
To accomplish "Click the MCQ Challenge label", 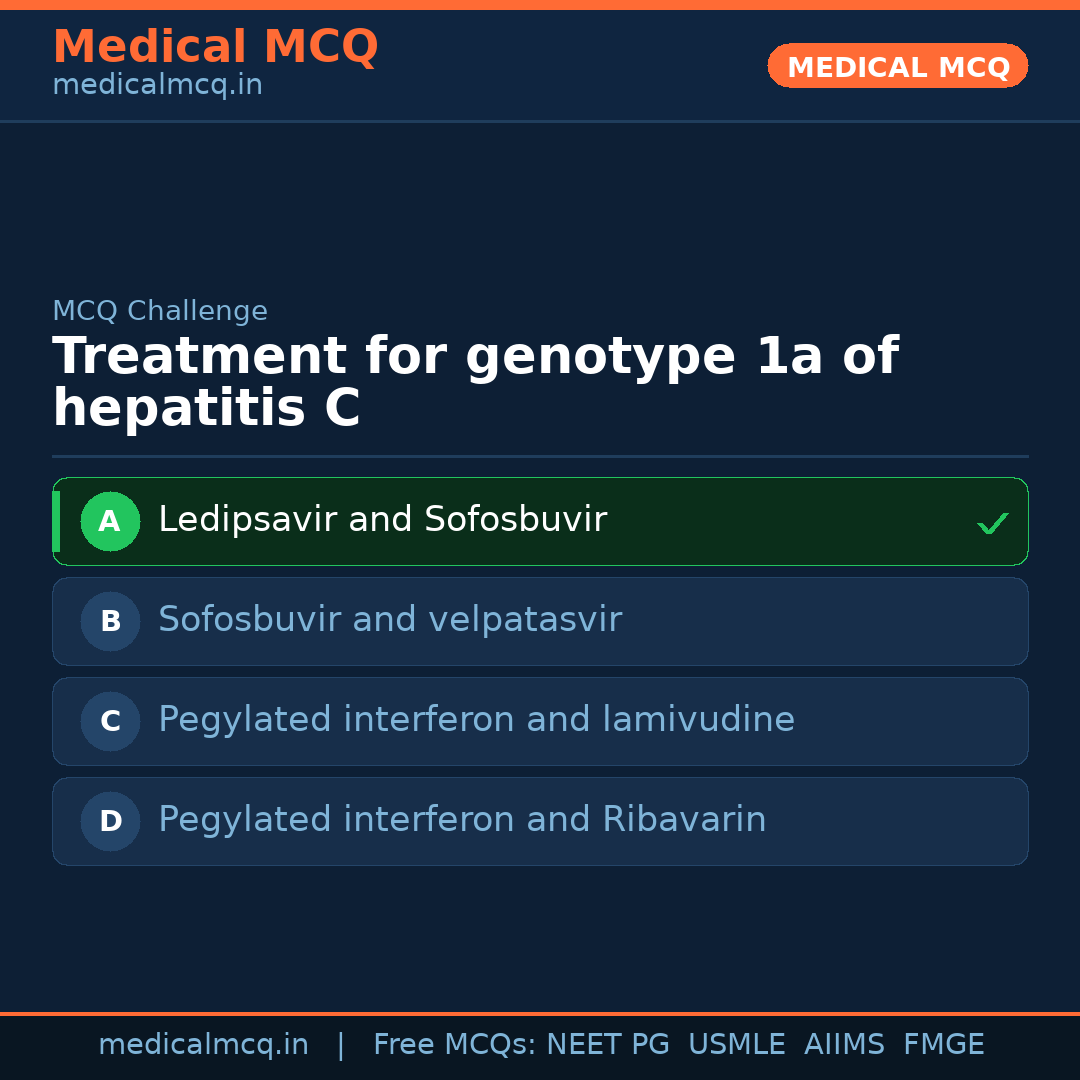I will pyautogui.click(x=160, y=311).
